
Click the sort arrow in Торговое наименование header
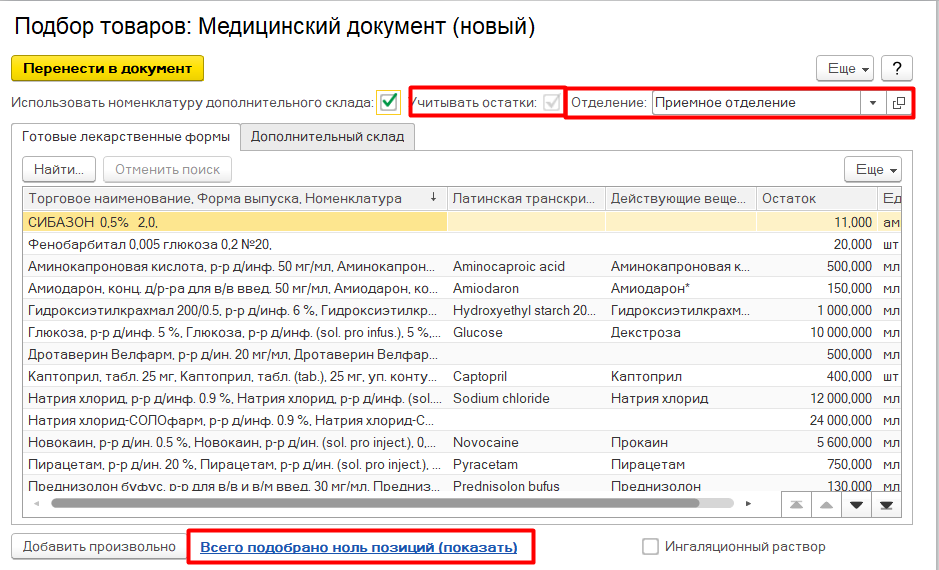coord(433,198)
